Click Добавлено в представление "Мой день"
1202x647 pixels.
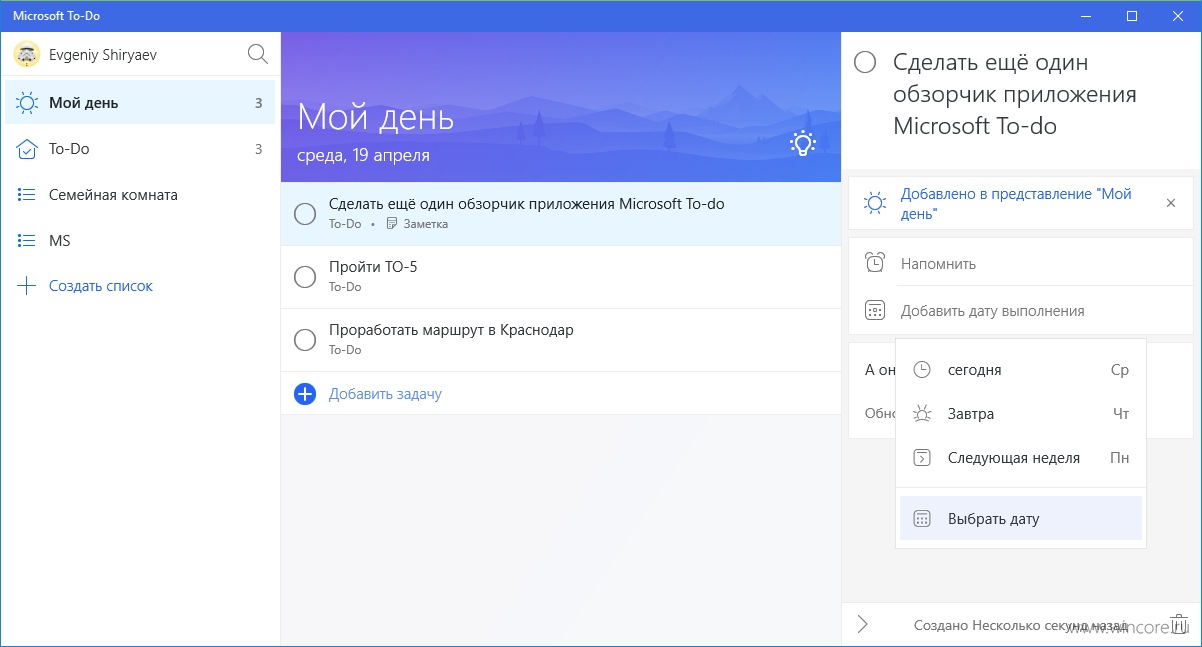click(x=1016, y=204)
